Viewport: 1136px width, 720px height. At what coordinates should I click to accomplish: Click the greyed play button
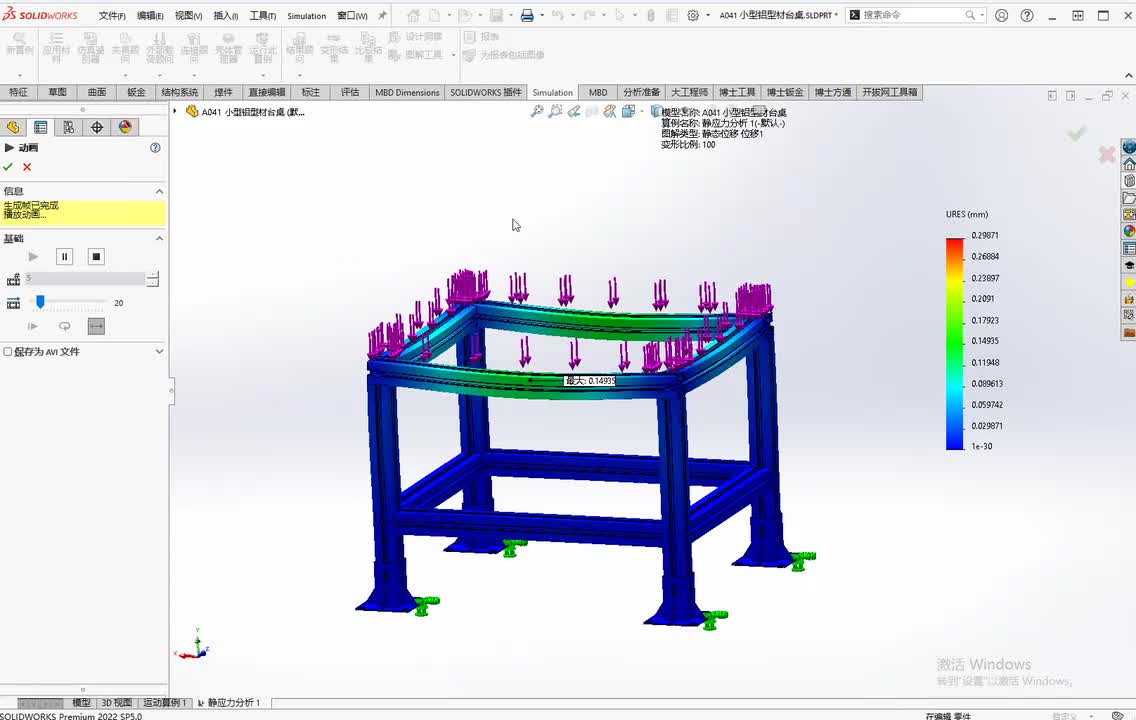click(33, 256)
